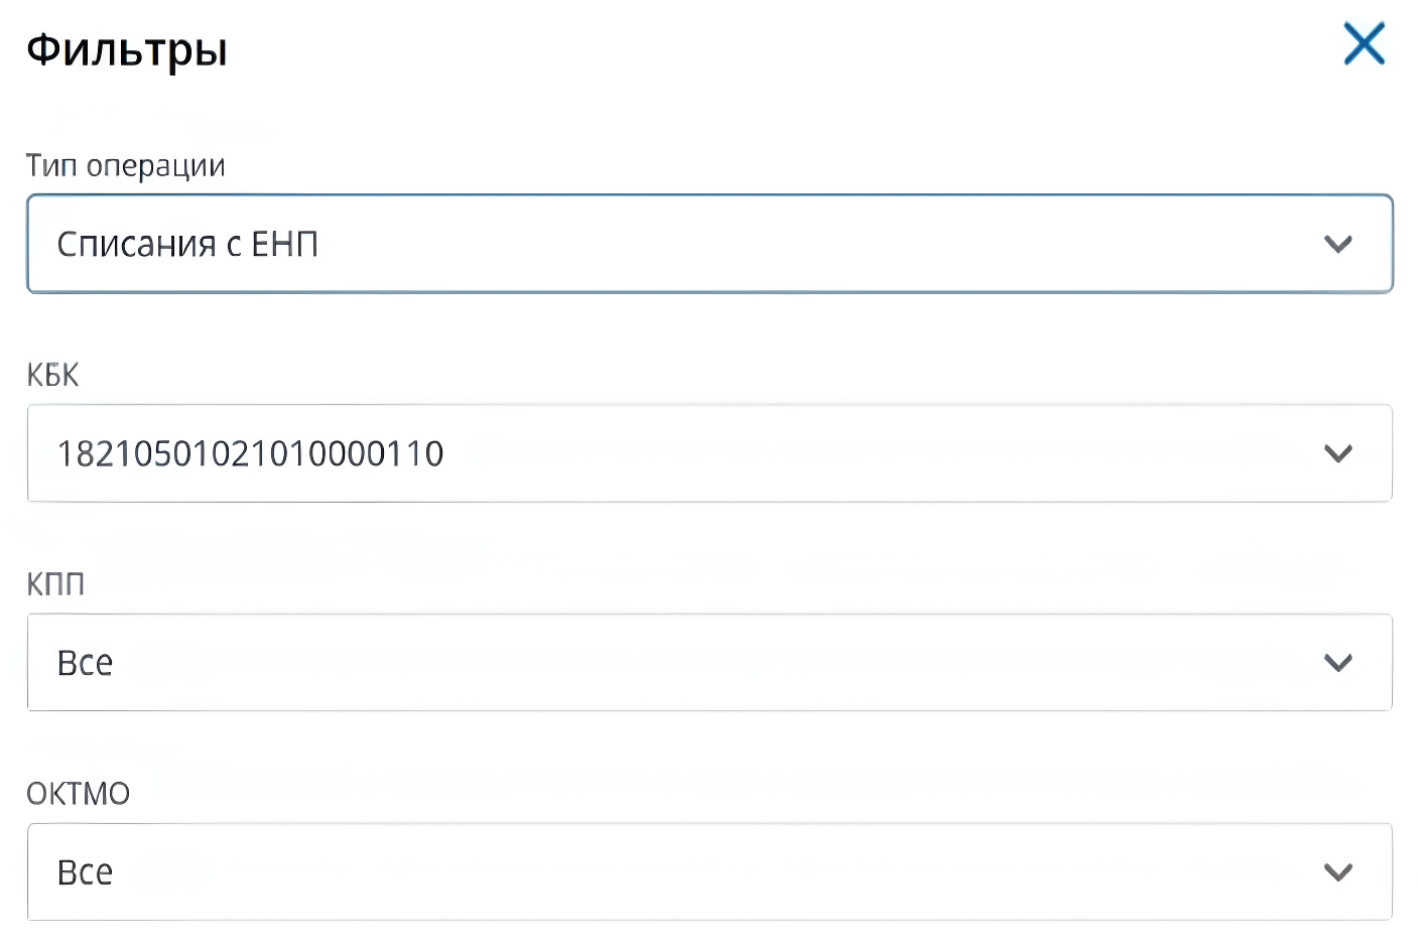Click the chevron arrow in Тип операции field
This screenshot has height=947, width=1418.
[1337, 244]
